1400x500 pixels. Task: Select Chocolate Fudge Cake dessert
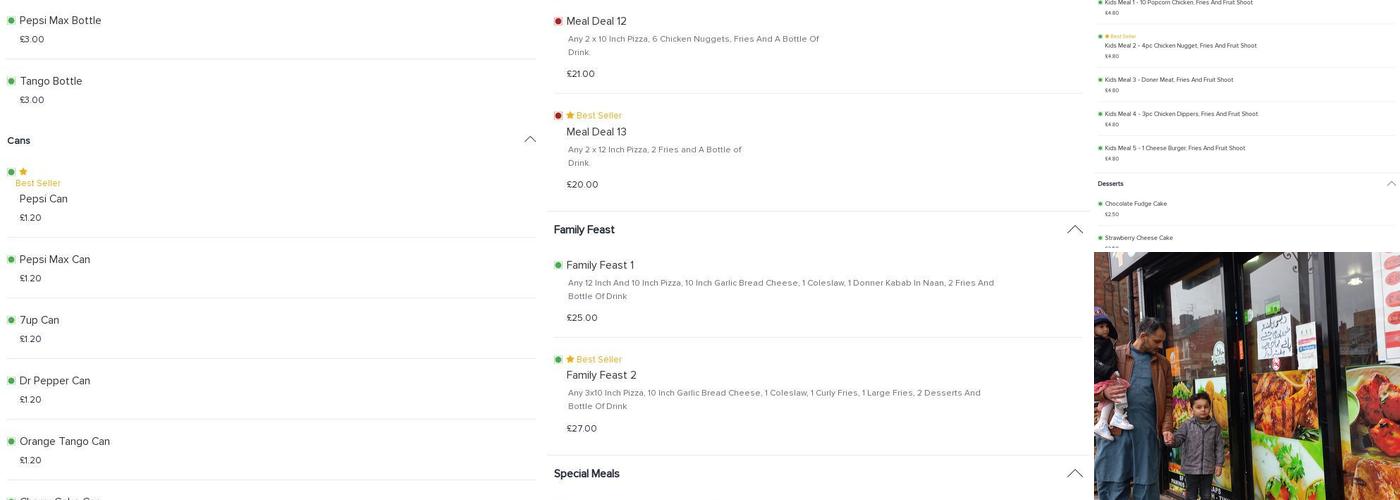1135,204
